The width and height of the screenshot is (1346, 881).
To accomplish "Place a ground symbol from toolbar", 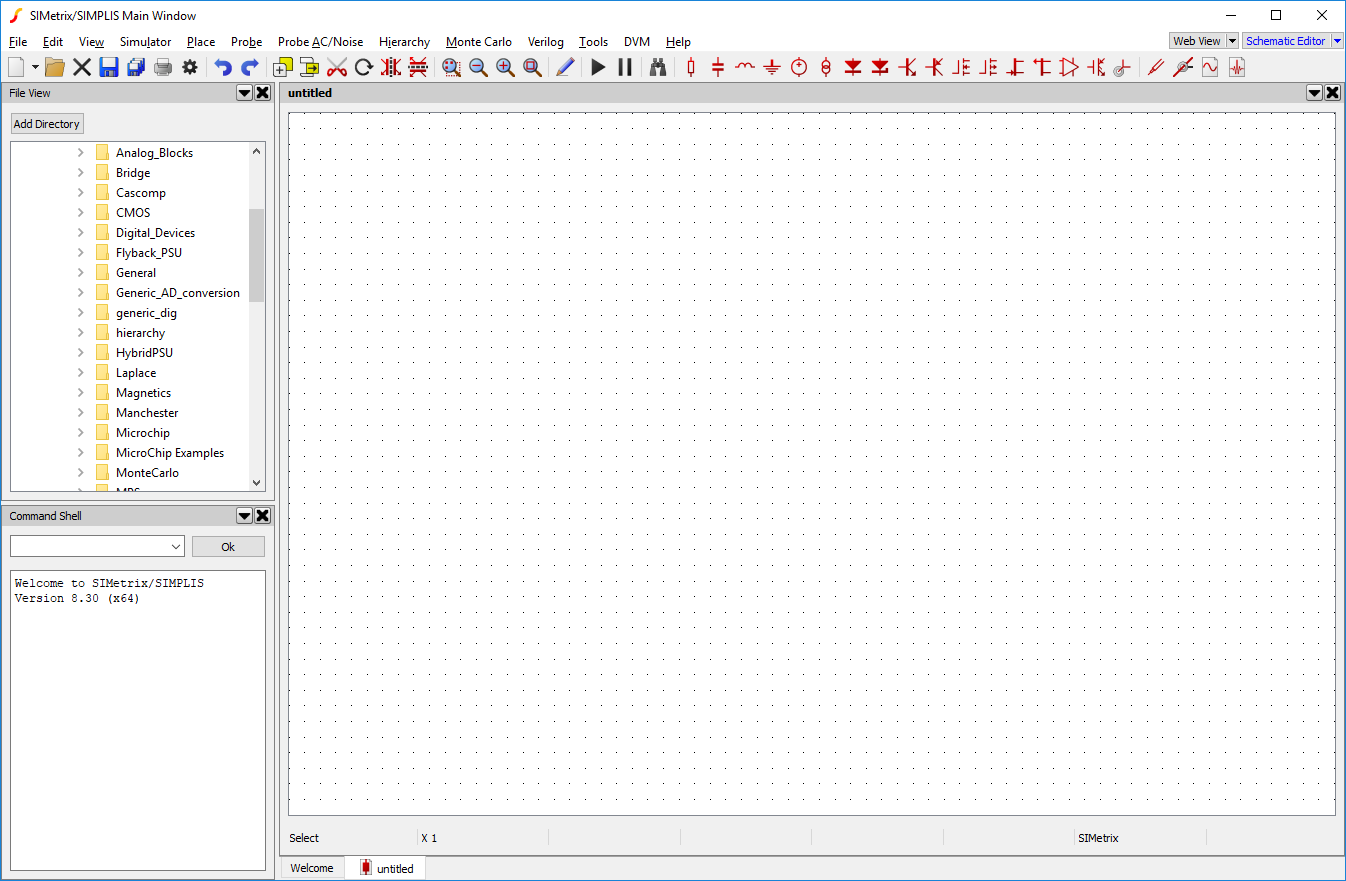I will pos(772,67).
